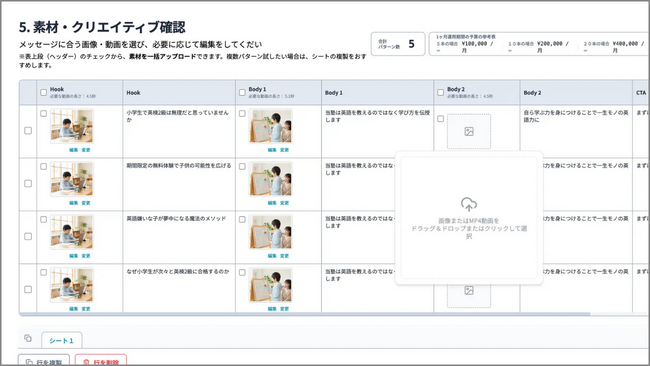Click 変更 under the Hook image in the 小学生で英検2級 row
650x366 pixels.
pyautogui.click(x=86, y=150)
